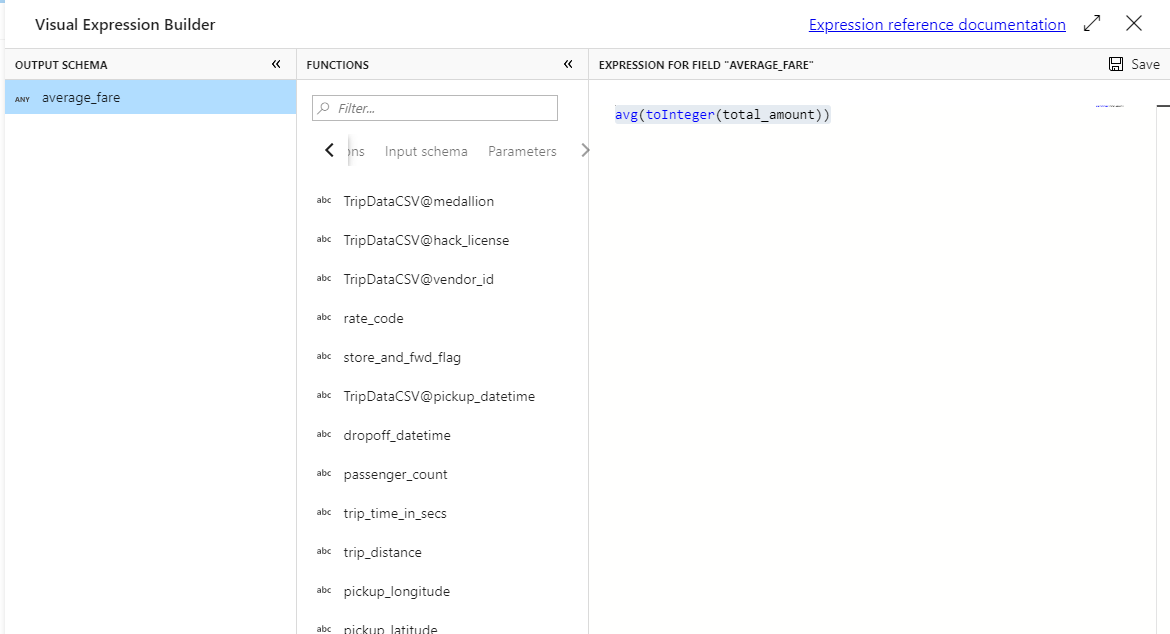This screenshot has width=1170, height=634.
Task: Collapse the Functions panel
Action: pyautogui.click(x=567, y=63)
